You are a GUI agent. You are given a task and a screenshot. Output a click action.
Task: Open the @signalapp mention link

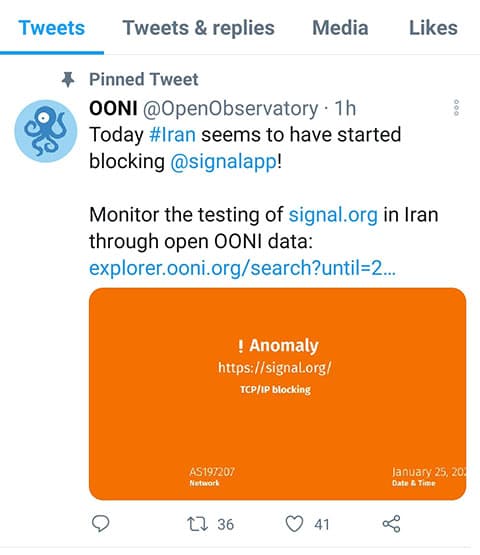224,162
